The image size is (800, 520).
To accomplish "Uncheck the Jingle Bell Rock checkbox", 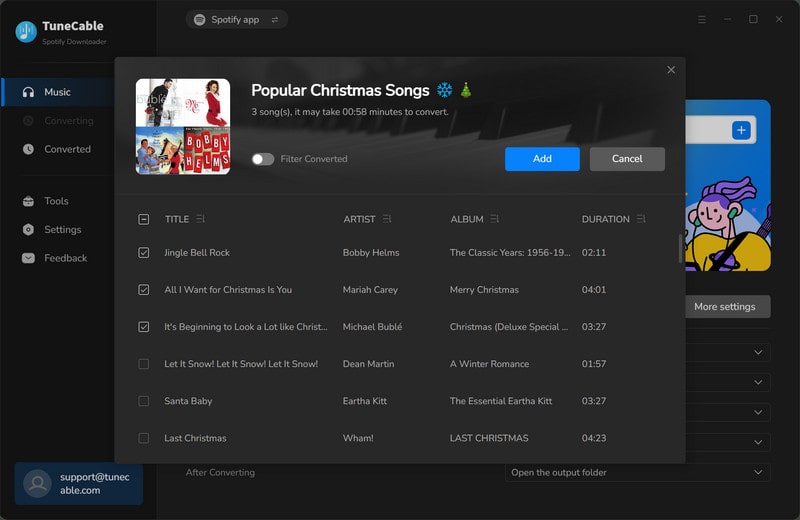I will pos(144,253).
